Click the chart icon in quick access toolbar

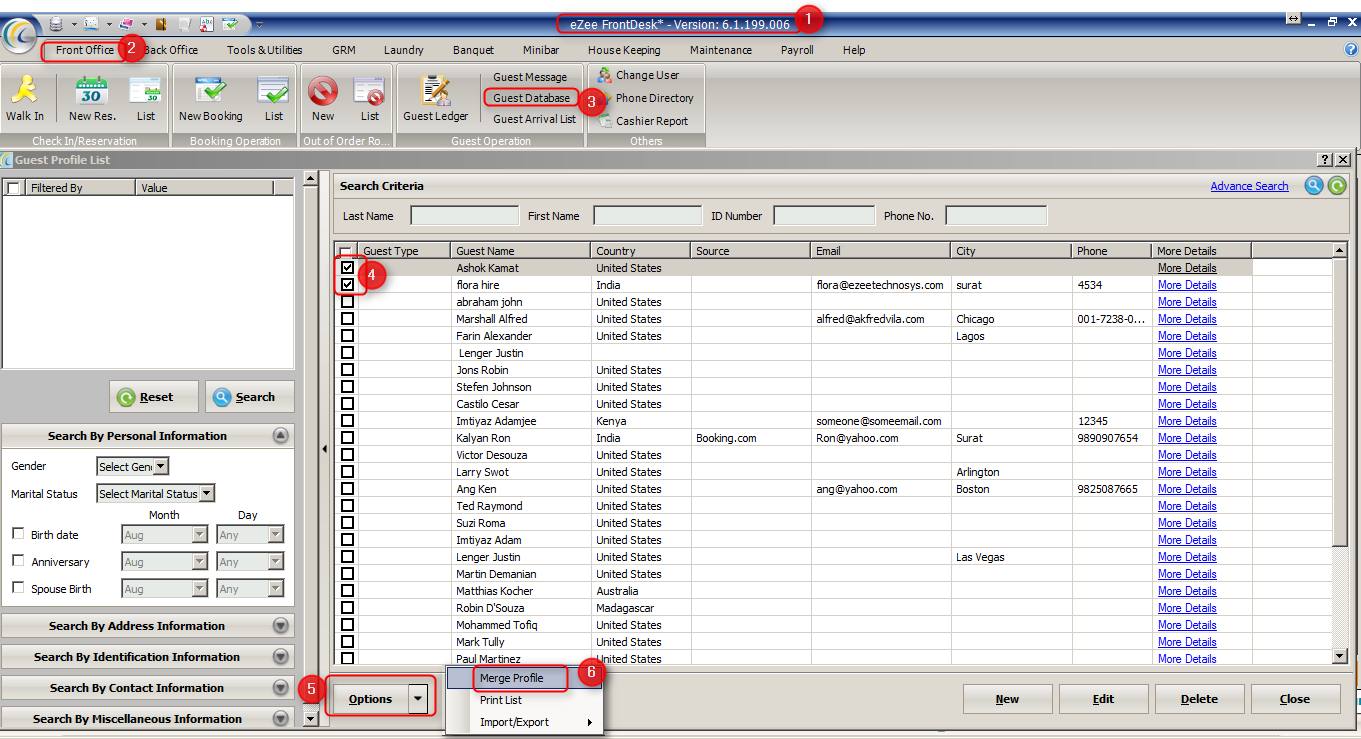(x=91, y=23)
